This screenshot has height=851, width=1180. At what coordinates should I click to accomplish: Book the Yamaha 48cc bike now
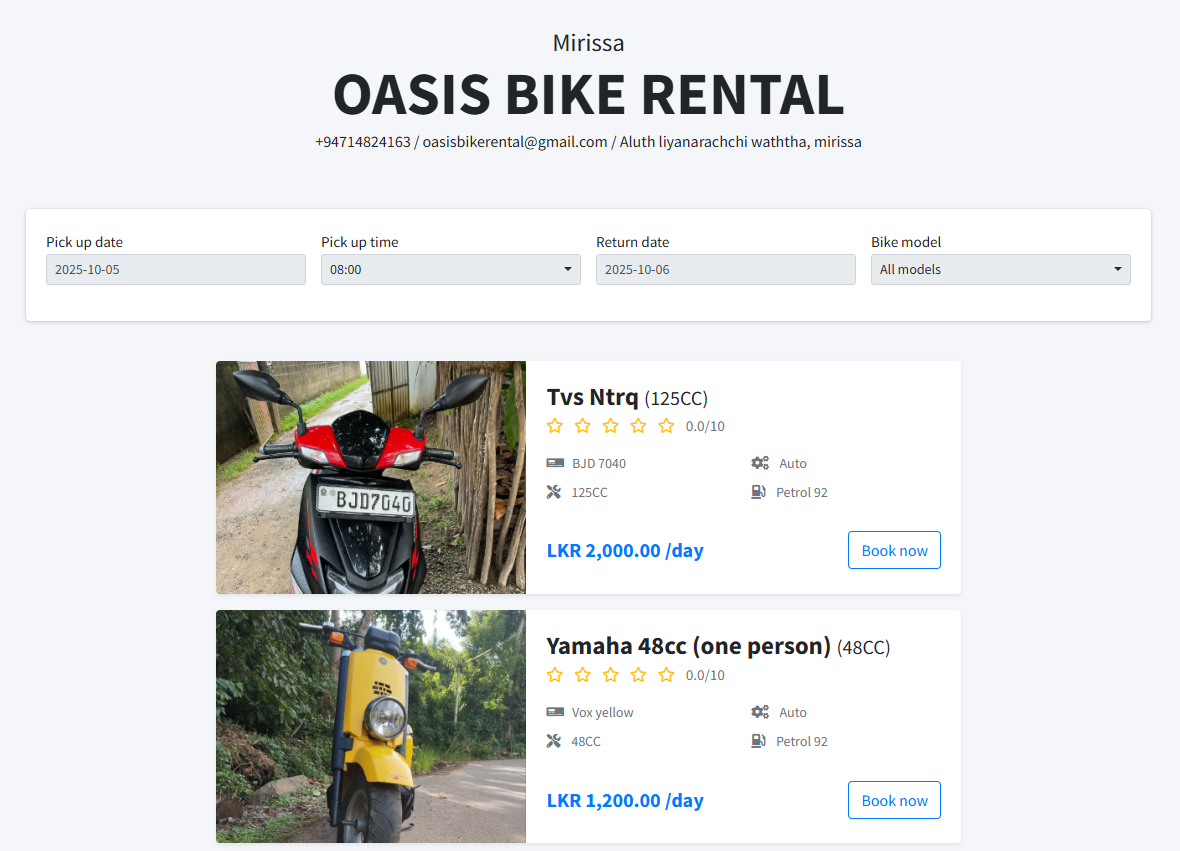(894, 800)
